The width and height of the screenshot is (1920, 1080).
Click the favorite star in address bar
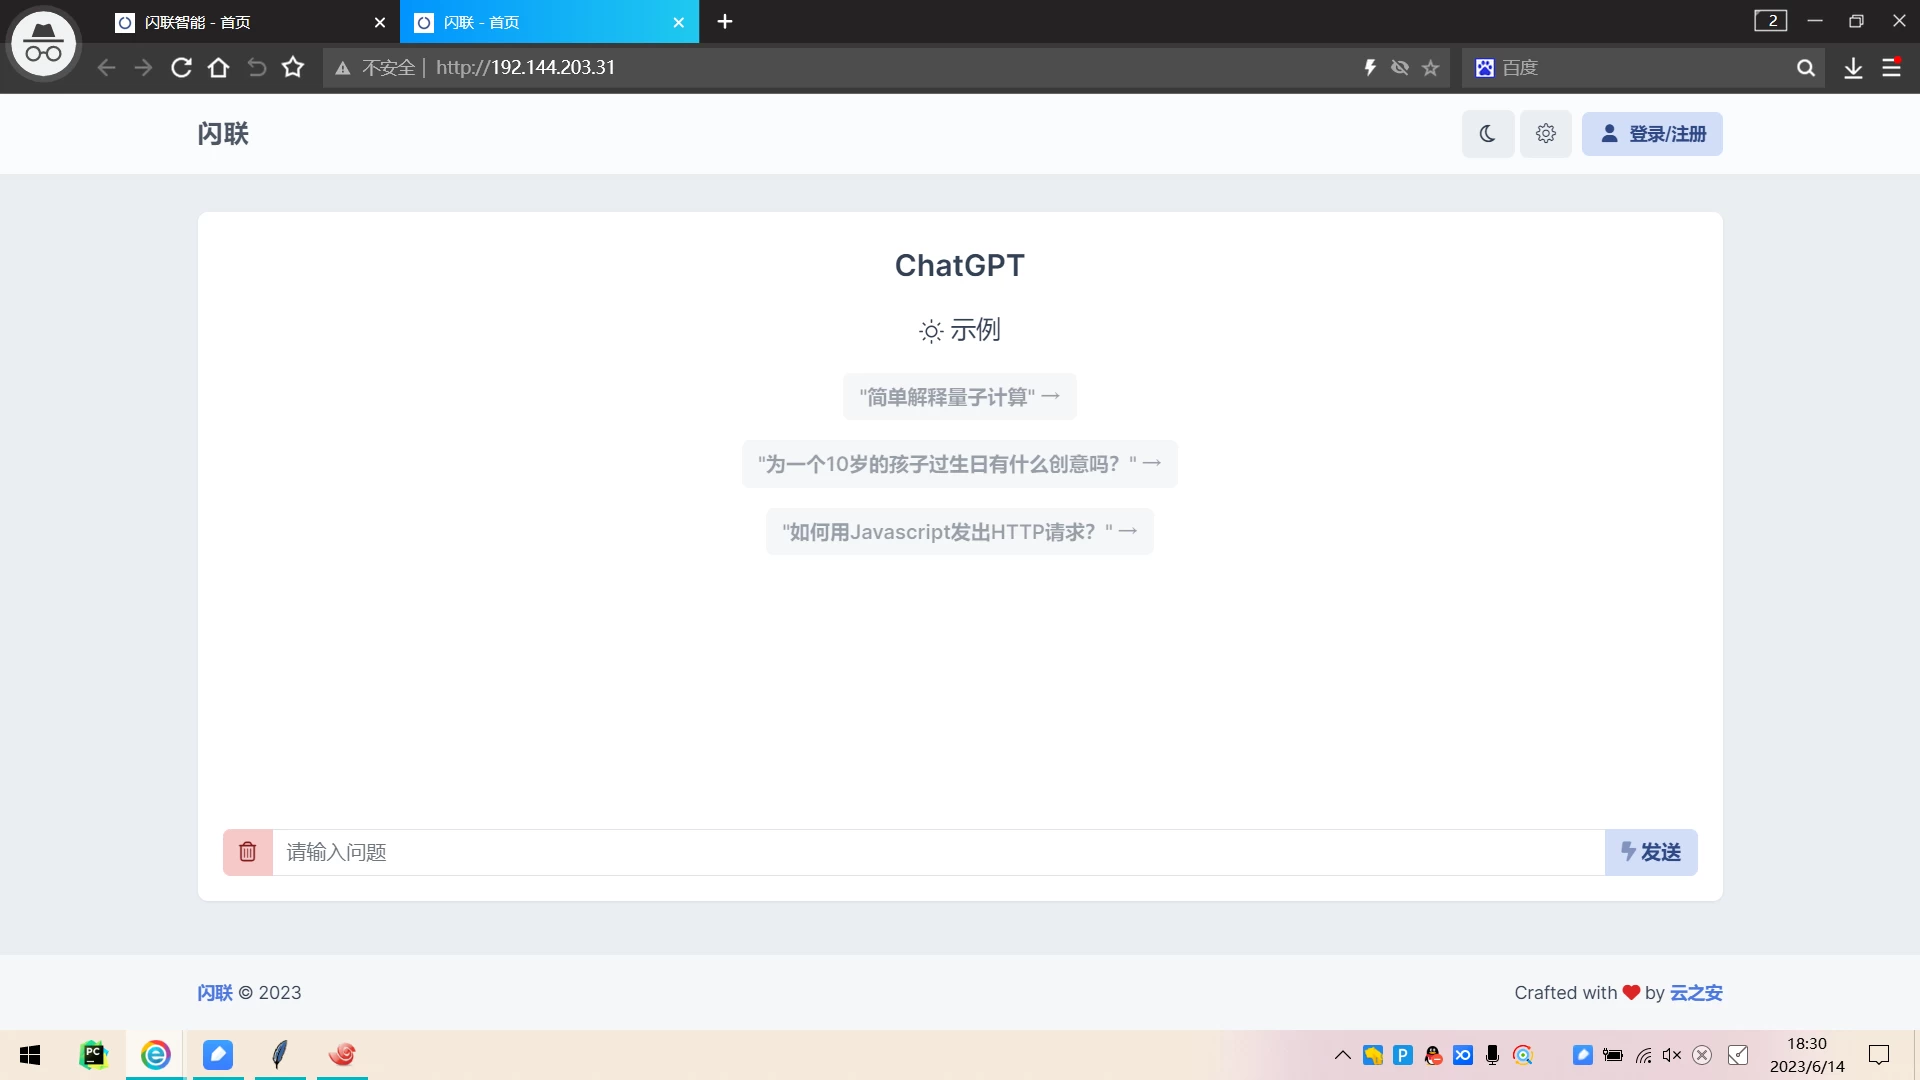click(x=1431, y=68)
